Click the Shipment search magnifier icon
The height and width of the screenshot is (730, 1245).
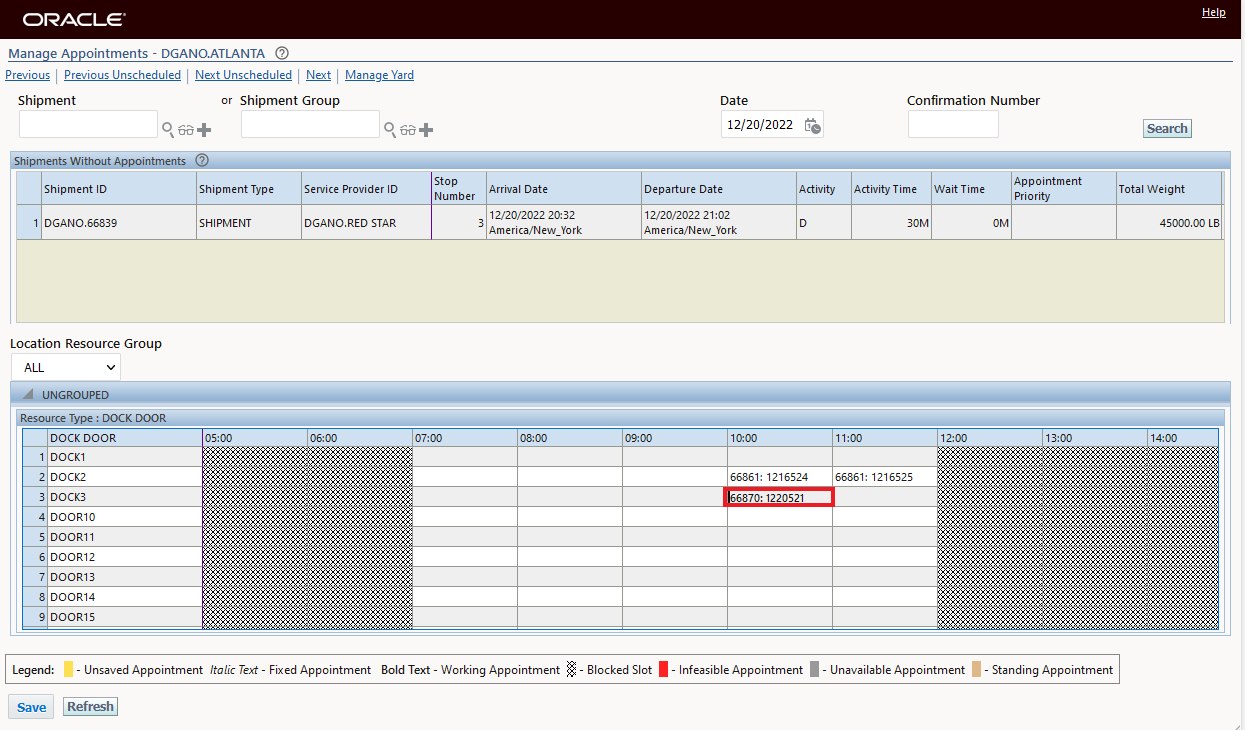coord(168,129)
